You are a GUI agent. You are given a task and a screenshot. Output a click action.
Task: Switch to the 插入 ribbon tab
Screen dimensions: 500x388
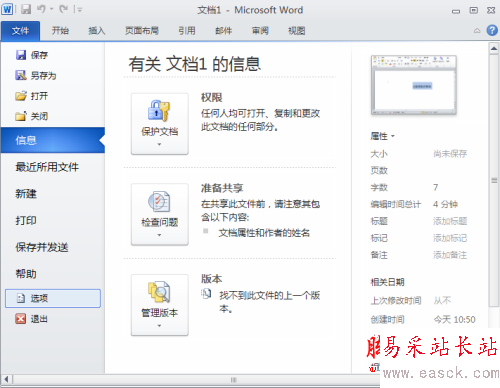click(x=97, y=31)
